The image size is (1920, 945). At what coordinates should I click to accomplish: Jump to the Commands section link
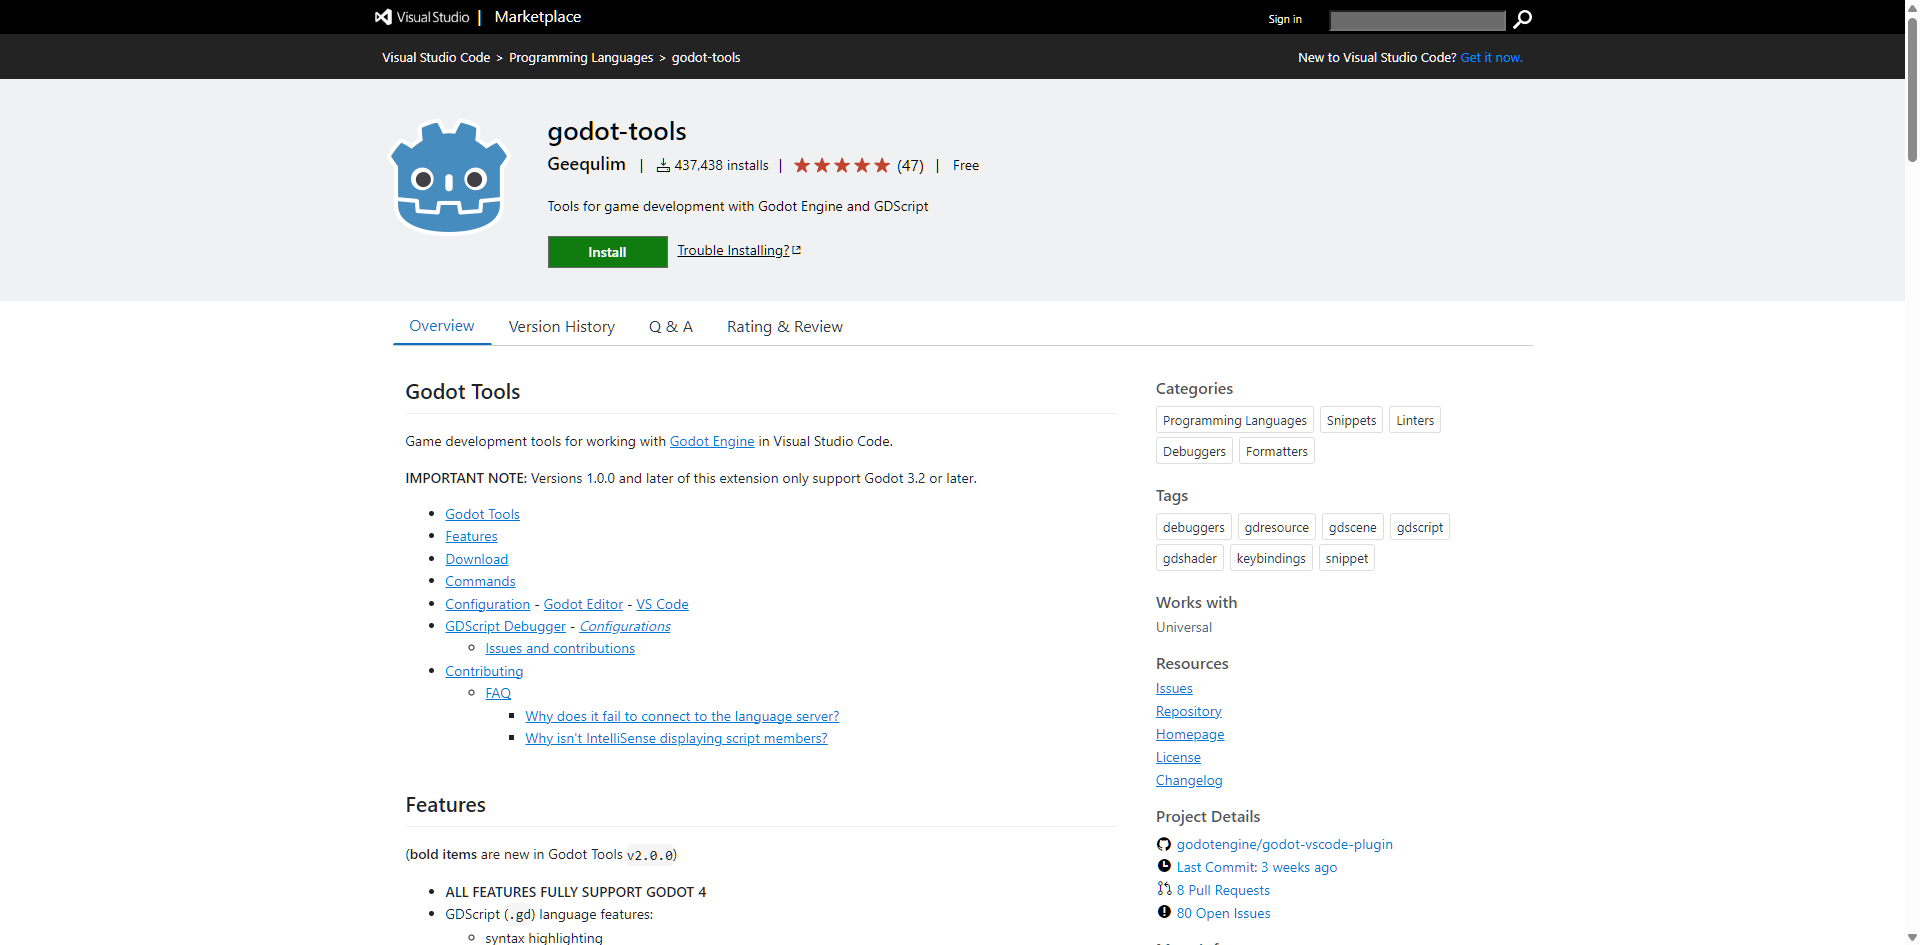[480, 581]
